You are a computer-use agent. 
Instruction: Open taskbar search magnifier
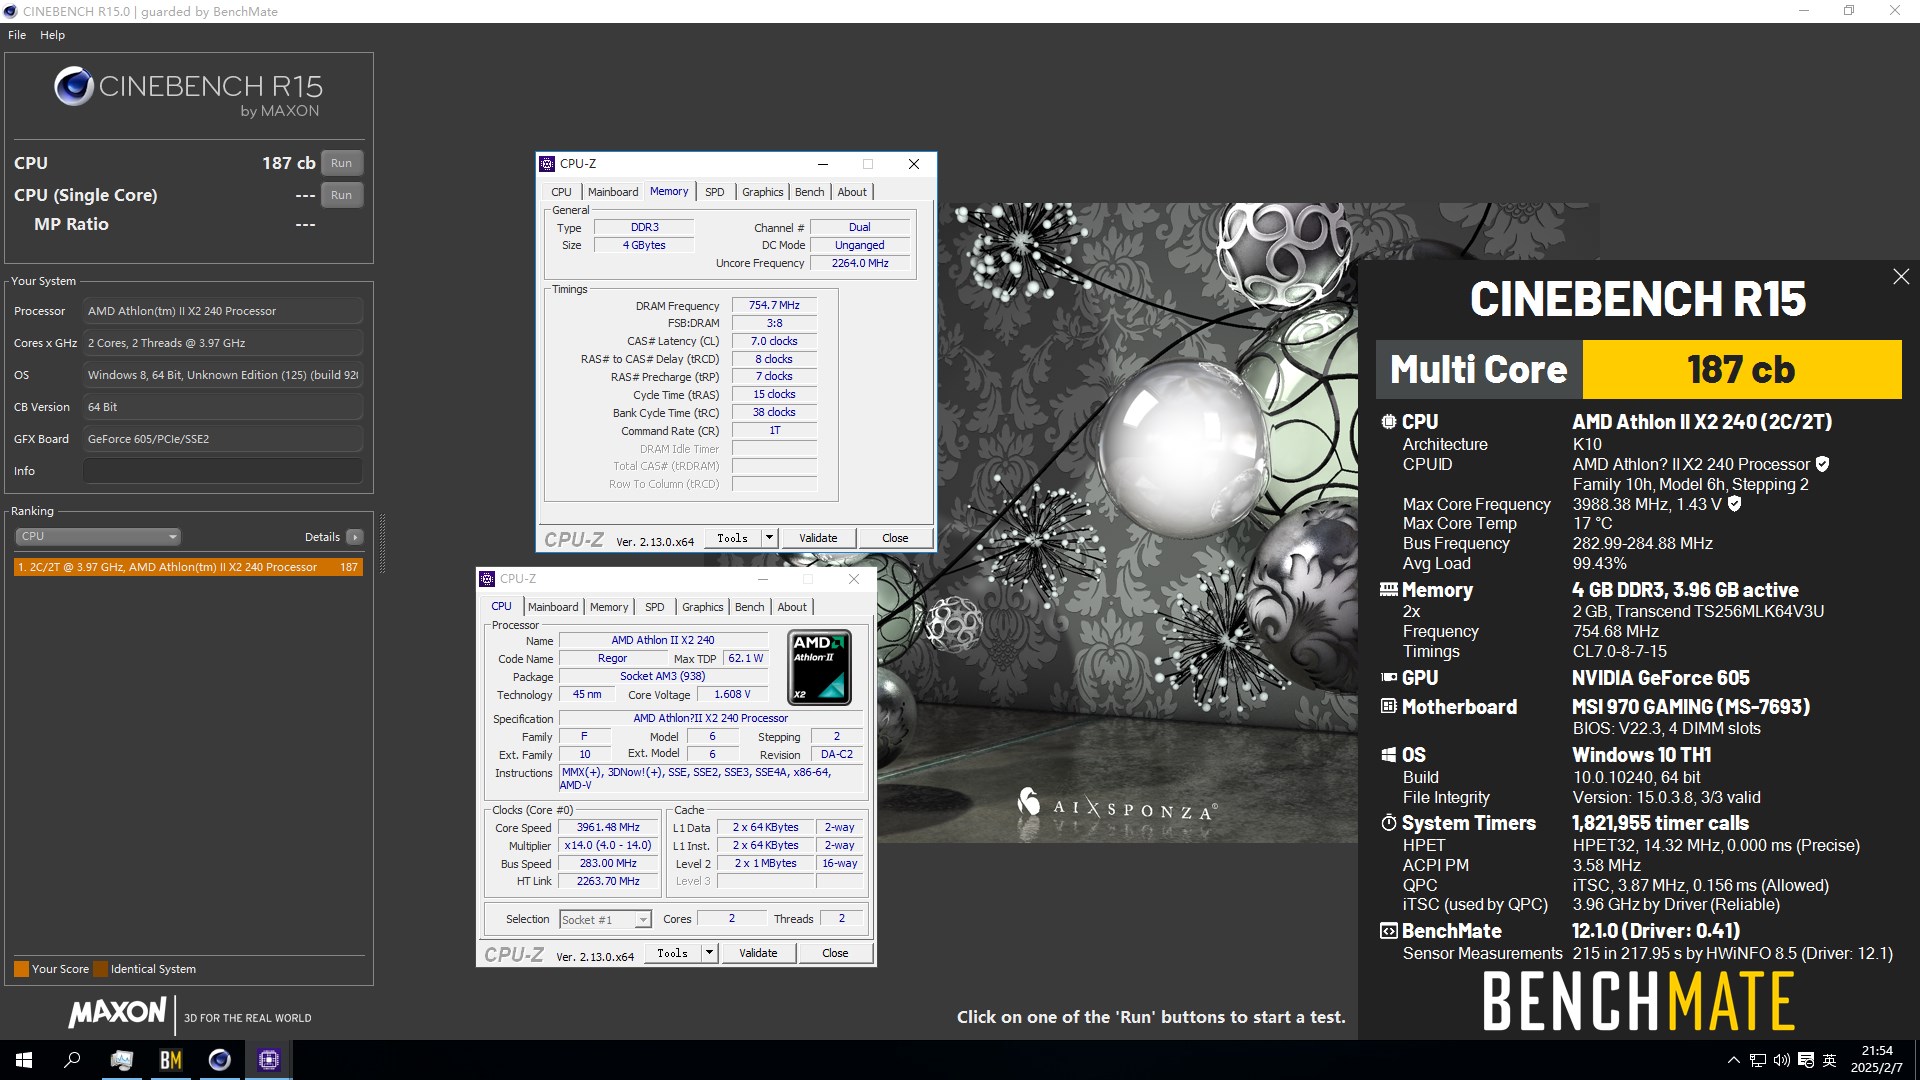click(x=72, y=1060)
